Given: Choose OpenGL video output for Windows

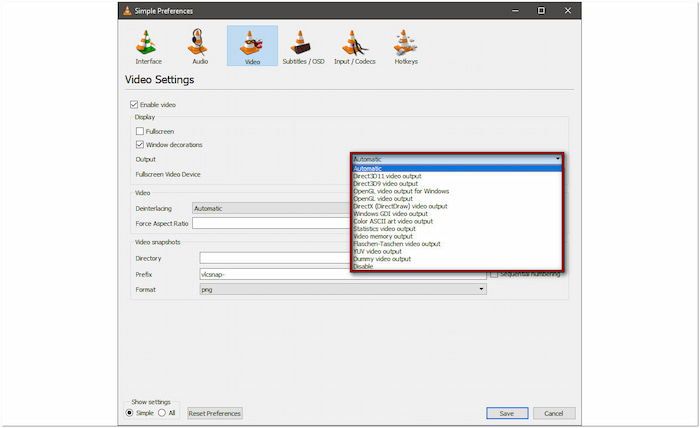Looking at the screenshot, I should [457, 191].
